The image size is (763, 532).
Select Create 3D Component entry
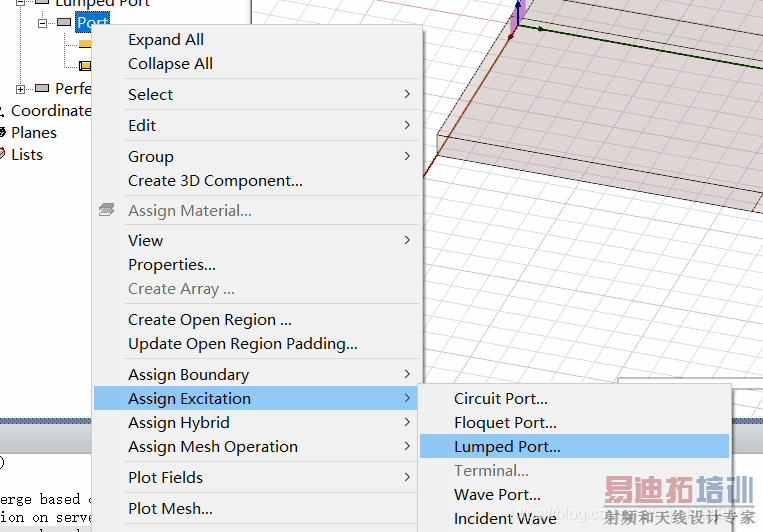215,181
